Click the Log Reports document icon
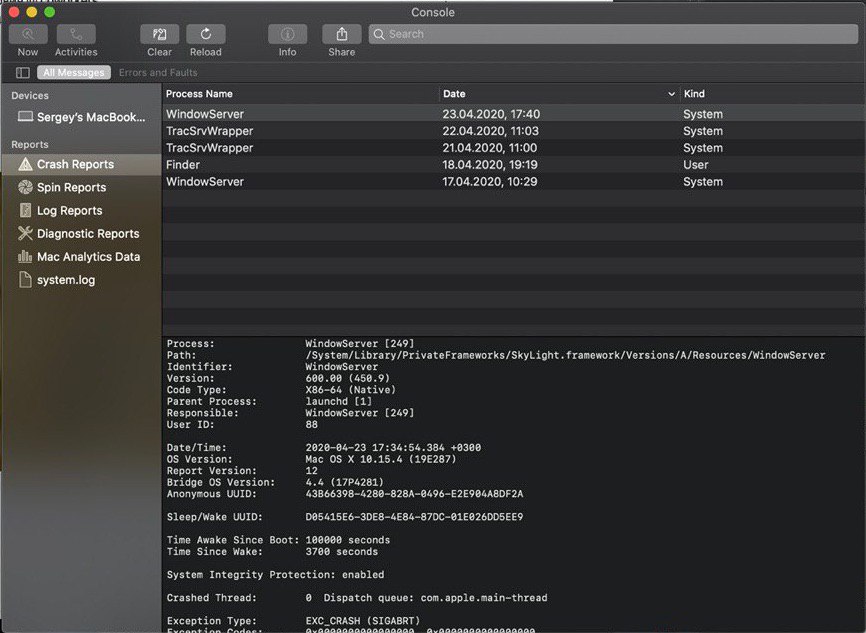Screen dimensions: 866x633 pos(25,210)
